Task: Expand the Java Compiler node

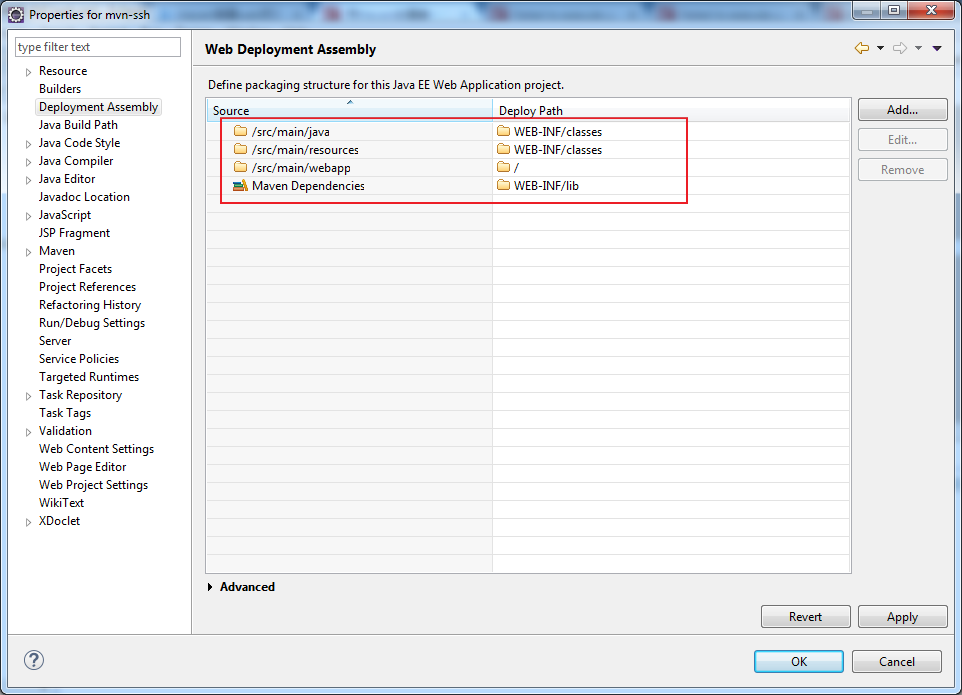Action: point(28,162)
